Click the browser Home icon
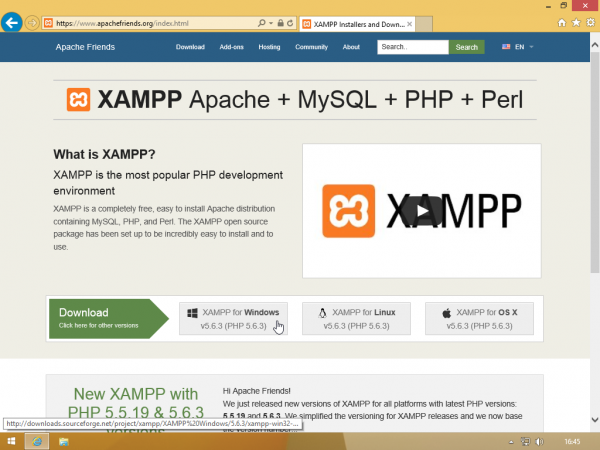600x450 pixels. click(x=561, y=23)
